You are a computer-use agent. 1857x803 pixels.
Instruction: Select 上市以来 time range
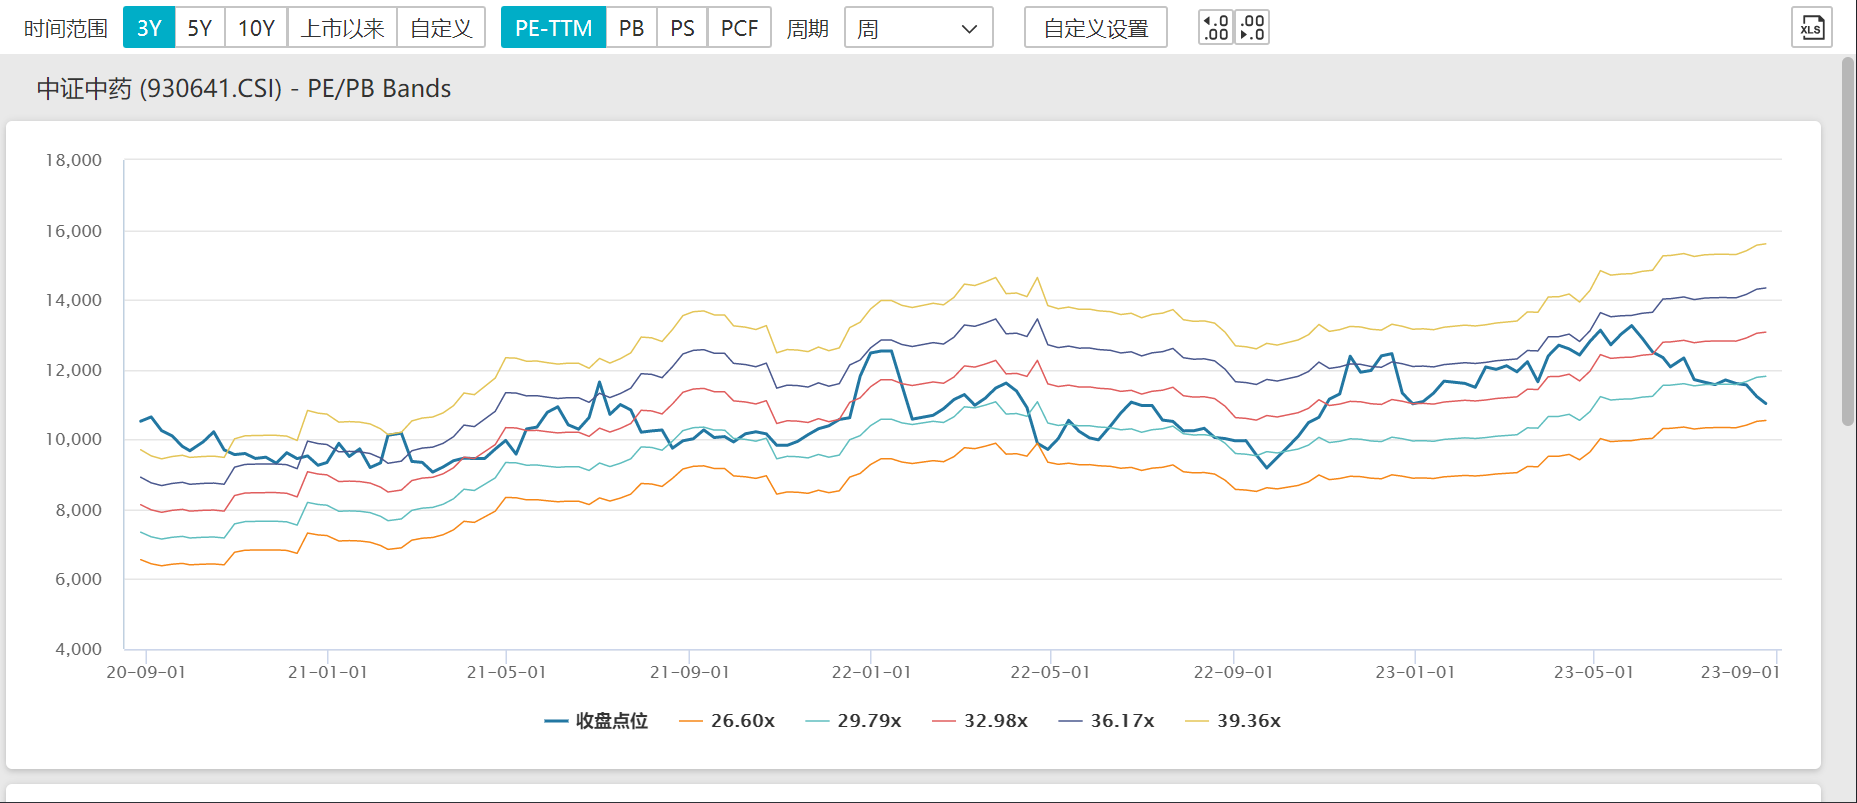(342, 28)
